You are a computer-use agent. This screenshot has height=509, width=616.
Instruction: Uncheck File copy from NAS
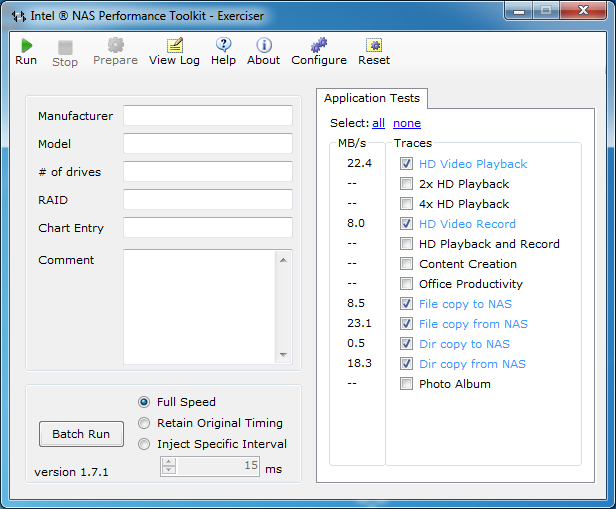click(x=406, y=324)
